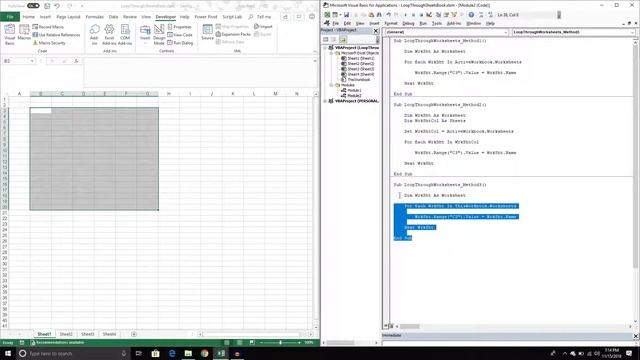Open the XML Source pane
This screenshot has width=640, height=360.
tap(207, 32)
